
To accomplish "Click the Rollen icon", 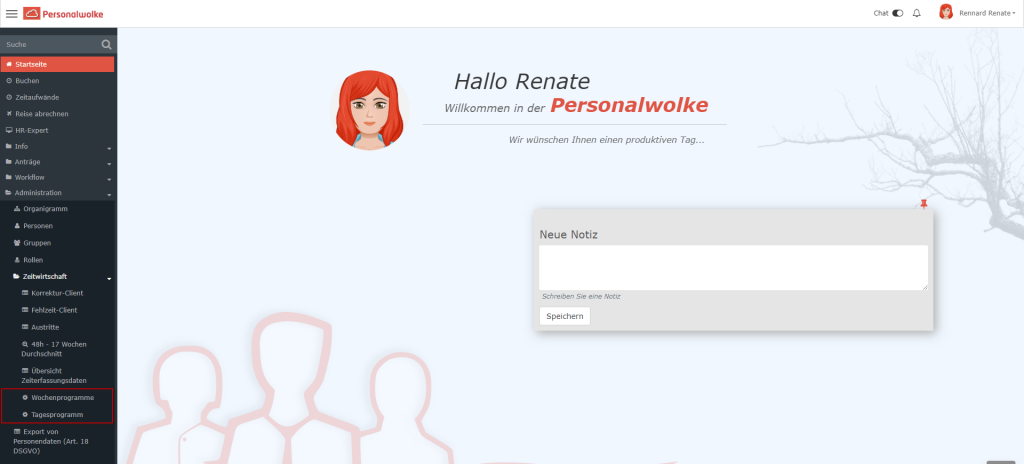I will (17, 259).
